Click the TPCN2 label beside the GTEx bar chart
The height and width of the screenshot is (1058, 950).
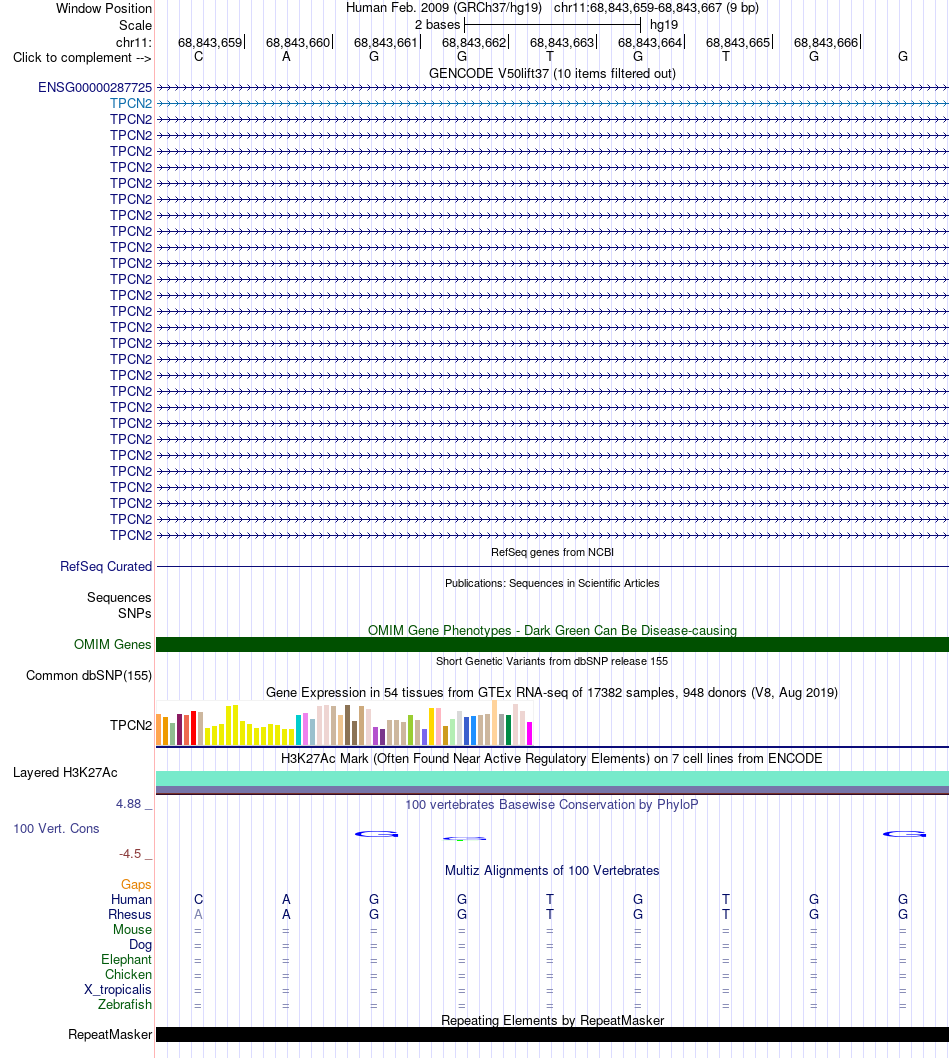(131, 725)
